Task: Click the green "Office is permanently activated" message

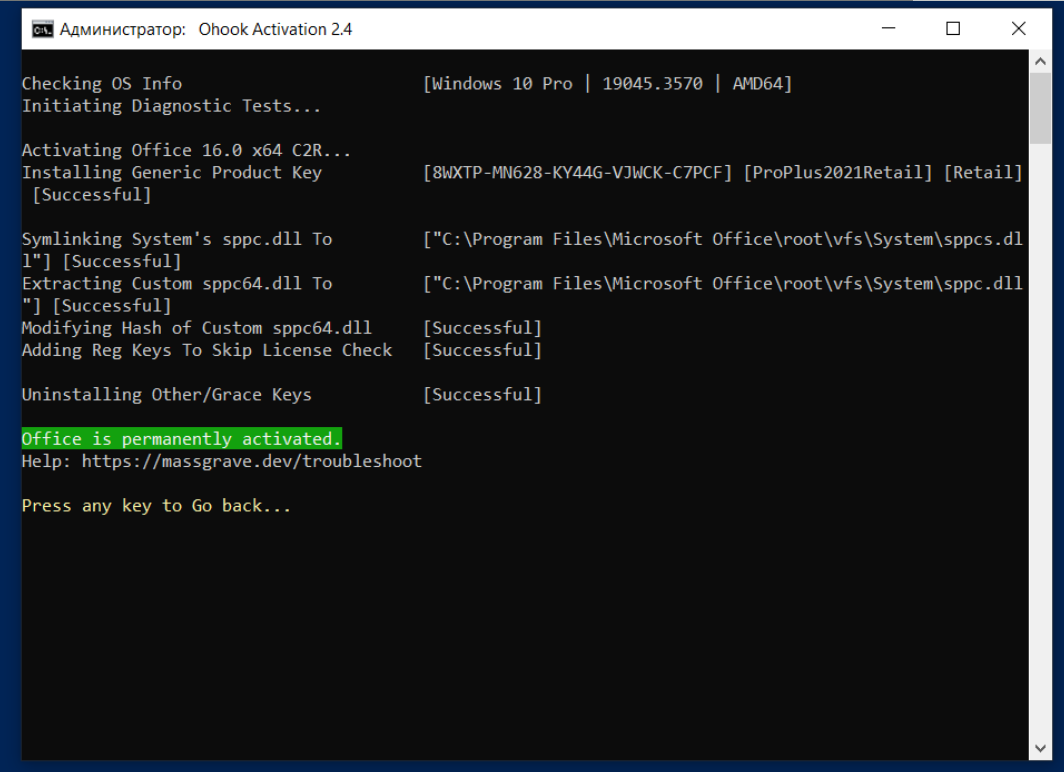Action: coord(182,439)
